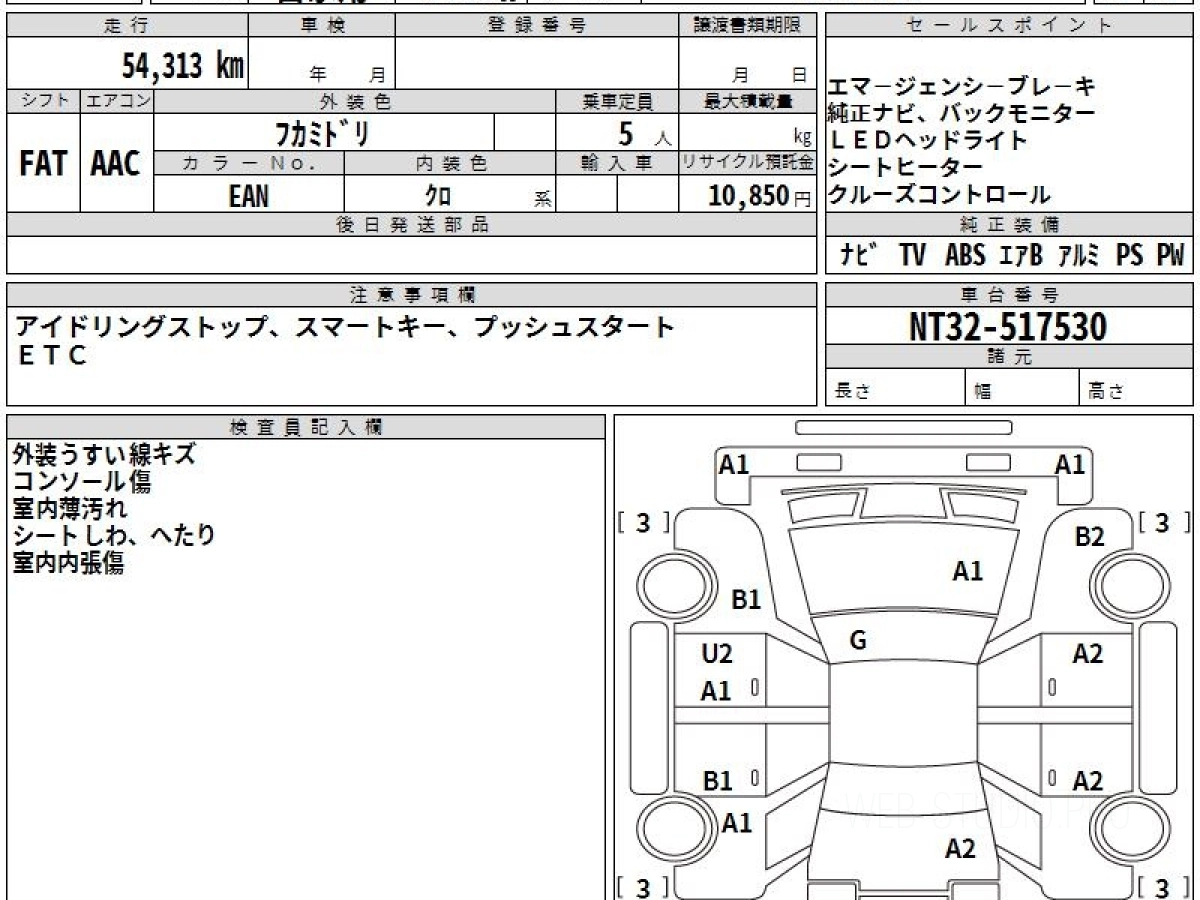
Task: Click the PW equipment entry
Action: (x=1170, y=256)
